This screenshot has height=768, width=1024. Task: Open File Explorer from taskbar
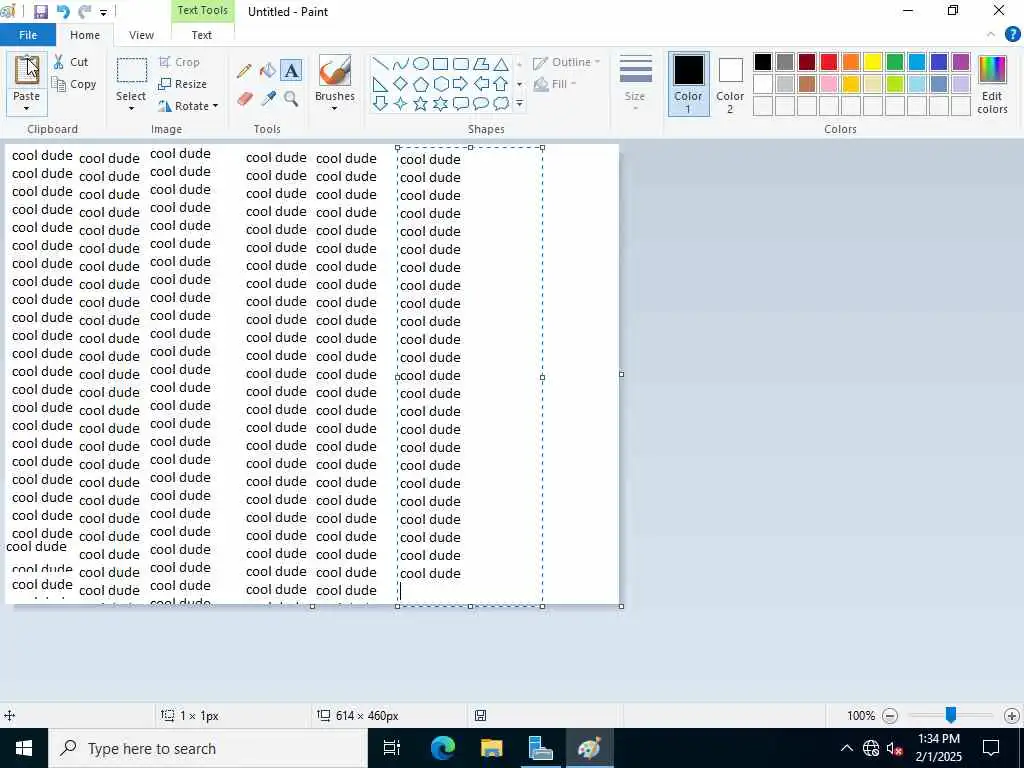491,748
